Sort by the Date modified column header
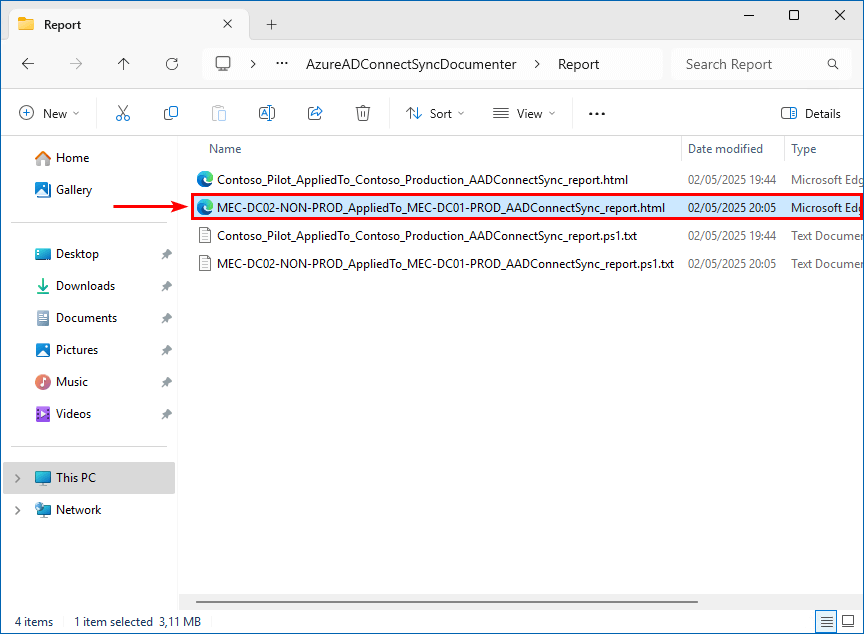864x634 pixels. pos(725,149)
